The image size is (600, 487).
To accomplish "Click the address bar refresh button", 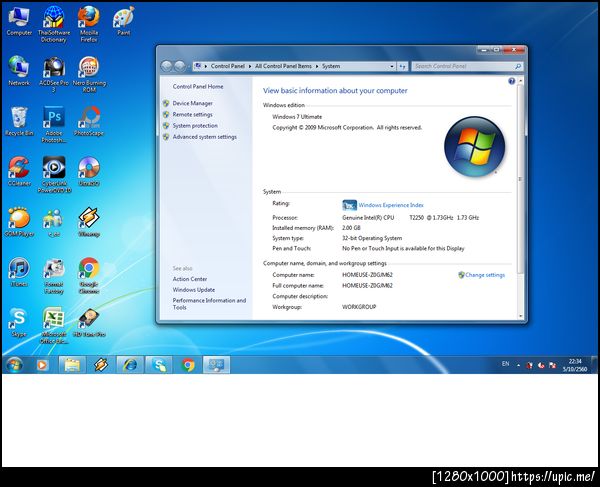I will (x=402, y=66).
